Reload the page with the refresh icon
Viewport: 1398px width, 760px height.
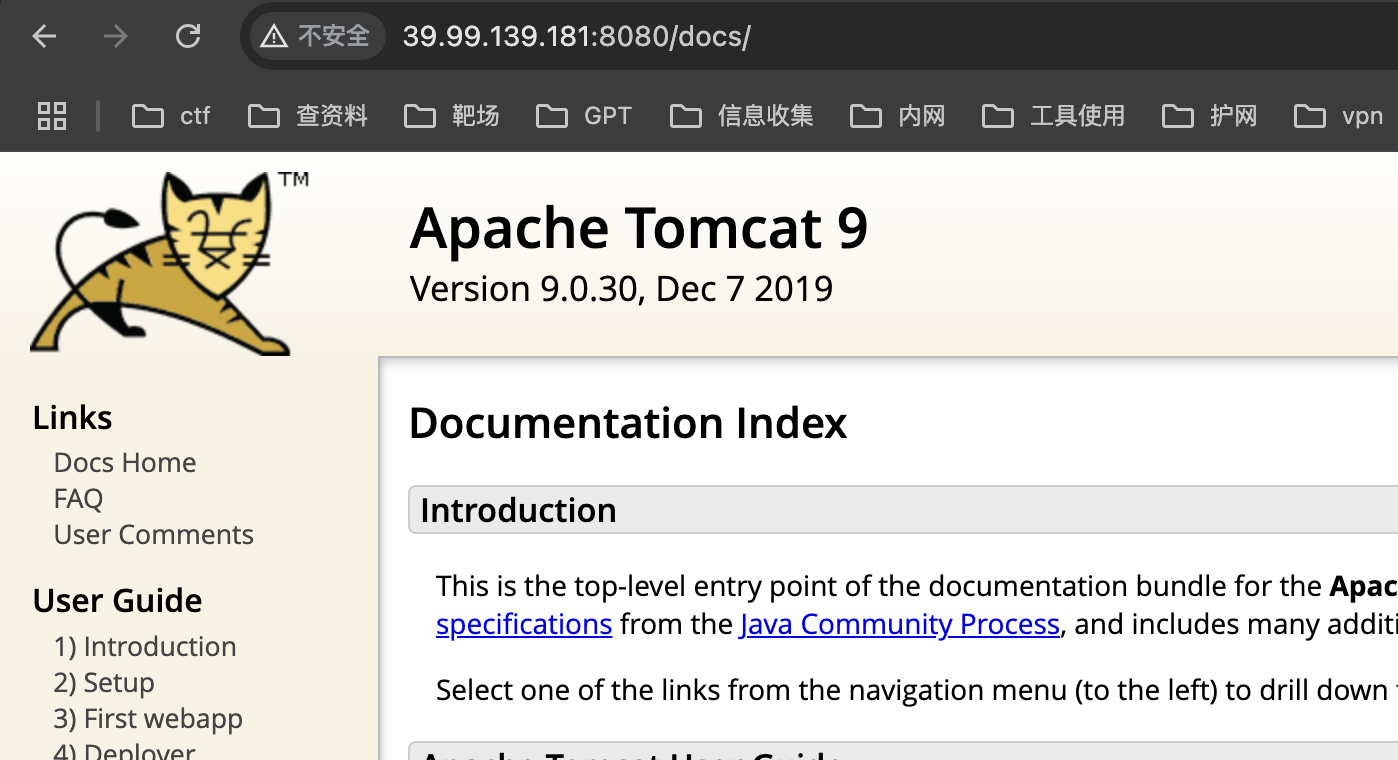tap(188, 37)
